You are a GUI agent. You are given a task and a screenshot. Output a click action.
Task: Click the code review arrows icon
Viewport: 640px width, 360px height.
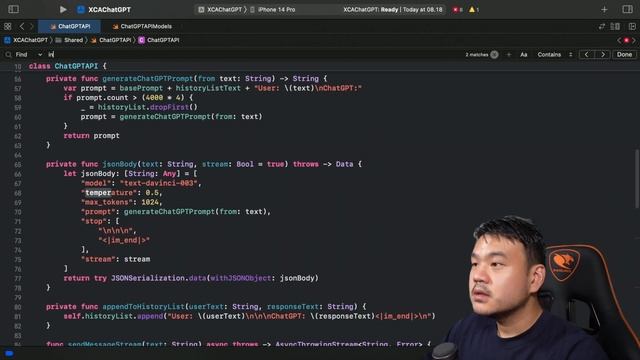601,27
